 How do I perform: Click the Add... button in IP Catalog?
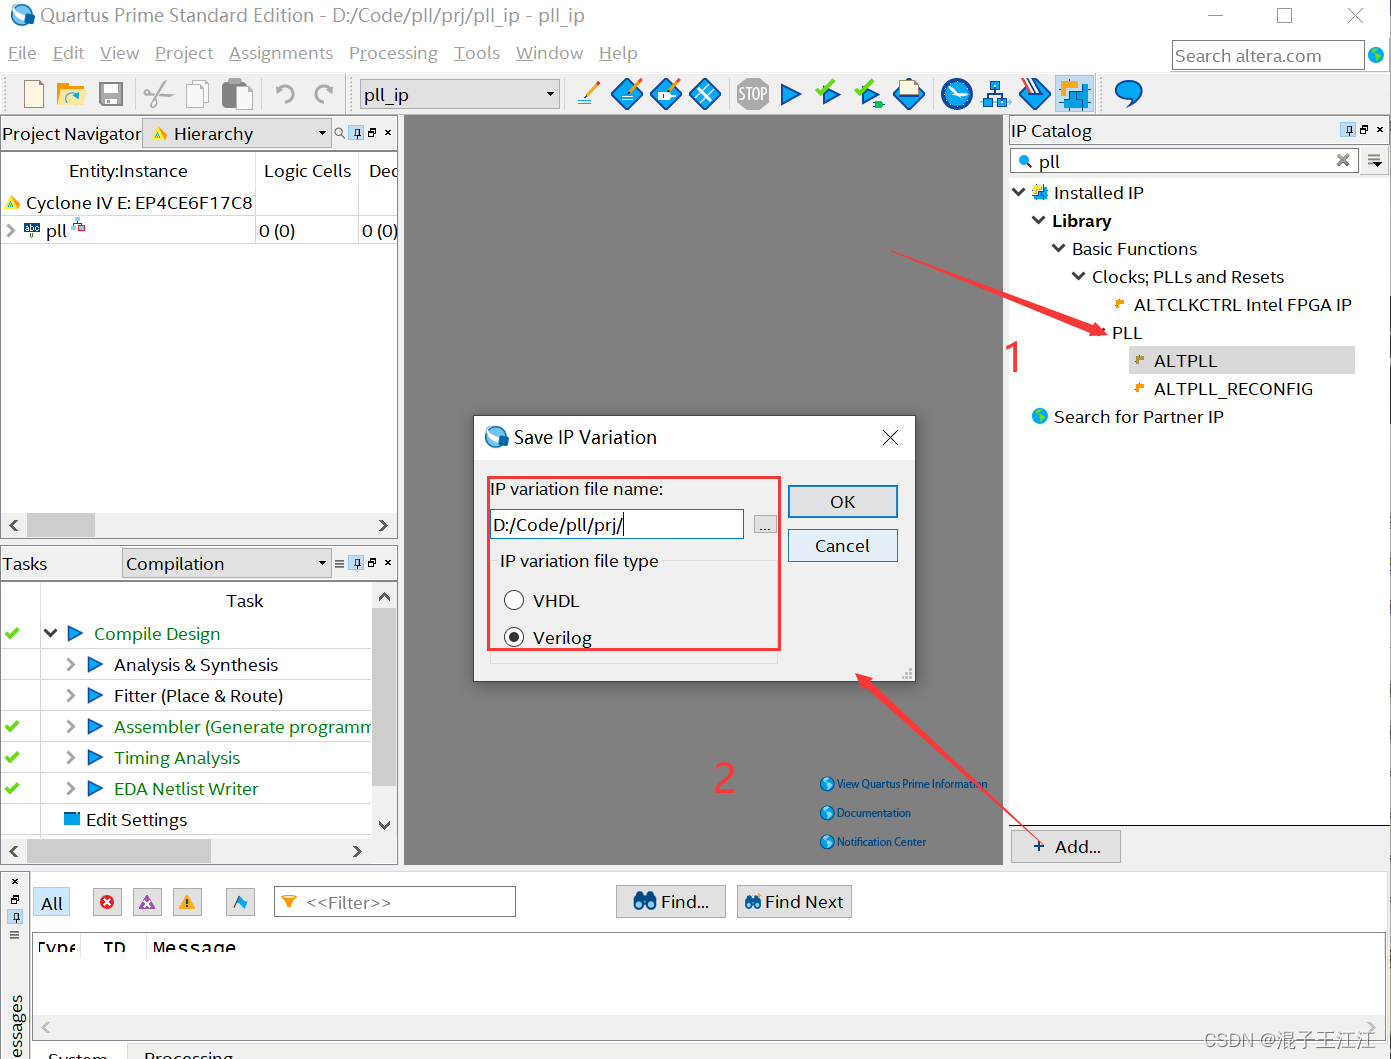point(1066,846)
